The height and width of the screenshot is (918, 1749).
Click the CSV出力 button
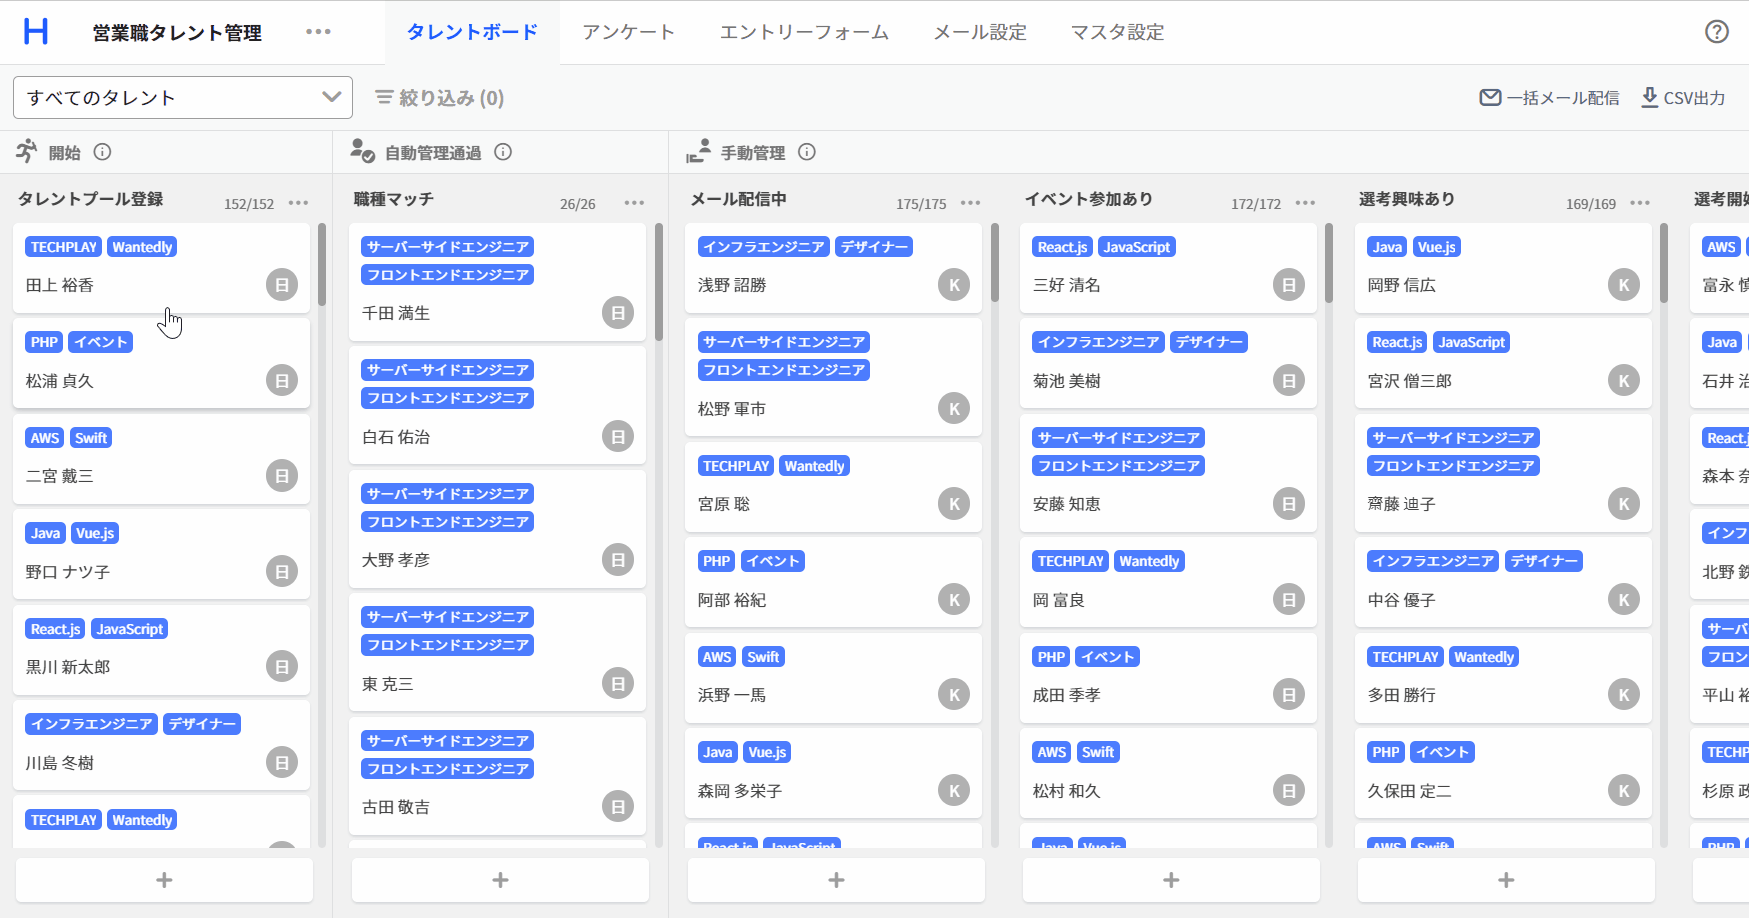click(x=1683, y=98)
